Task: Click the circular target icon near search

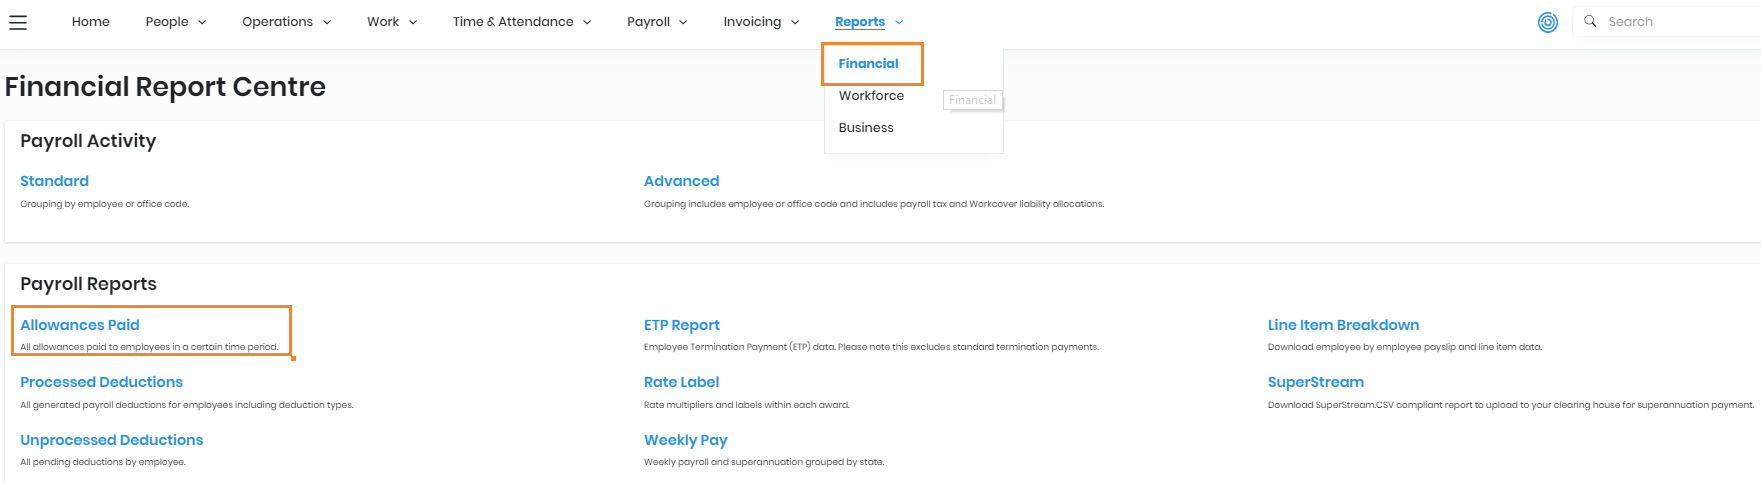Action: pyautogui.click(x=1547, y=22)
